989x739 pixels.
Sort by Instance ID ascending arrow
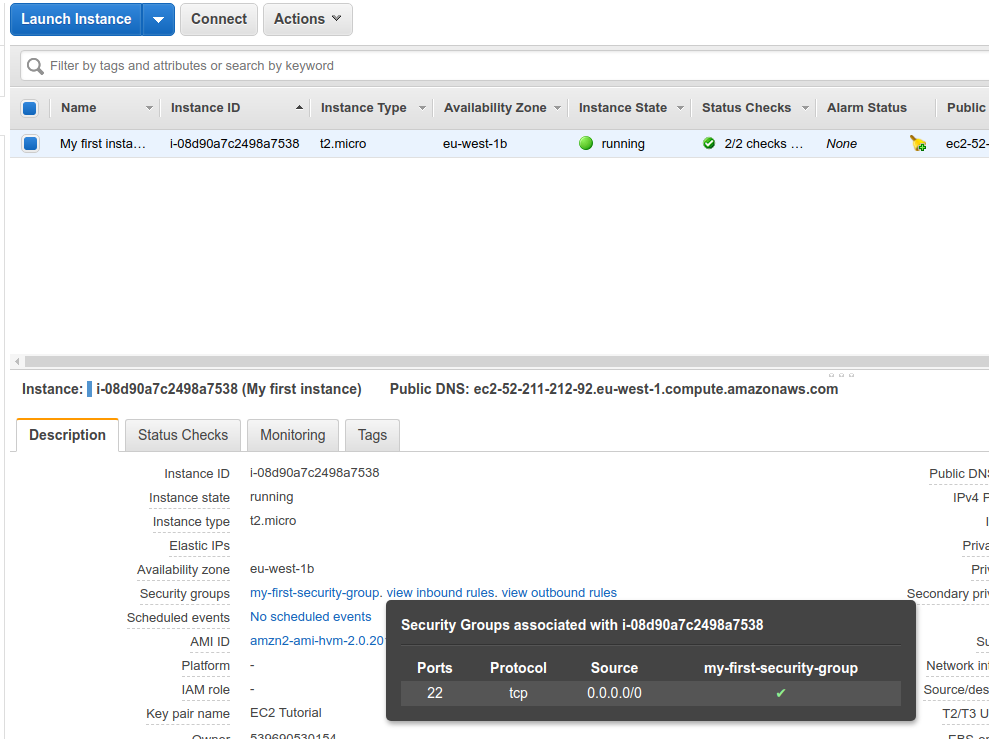click(x=300, y=108)
